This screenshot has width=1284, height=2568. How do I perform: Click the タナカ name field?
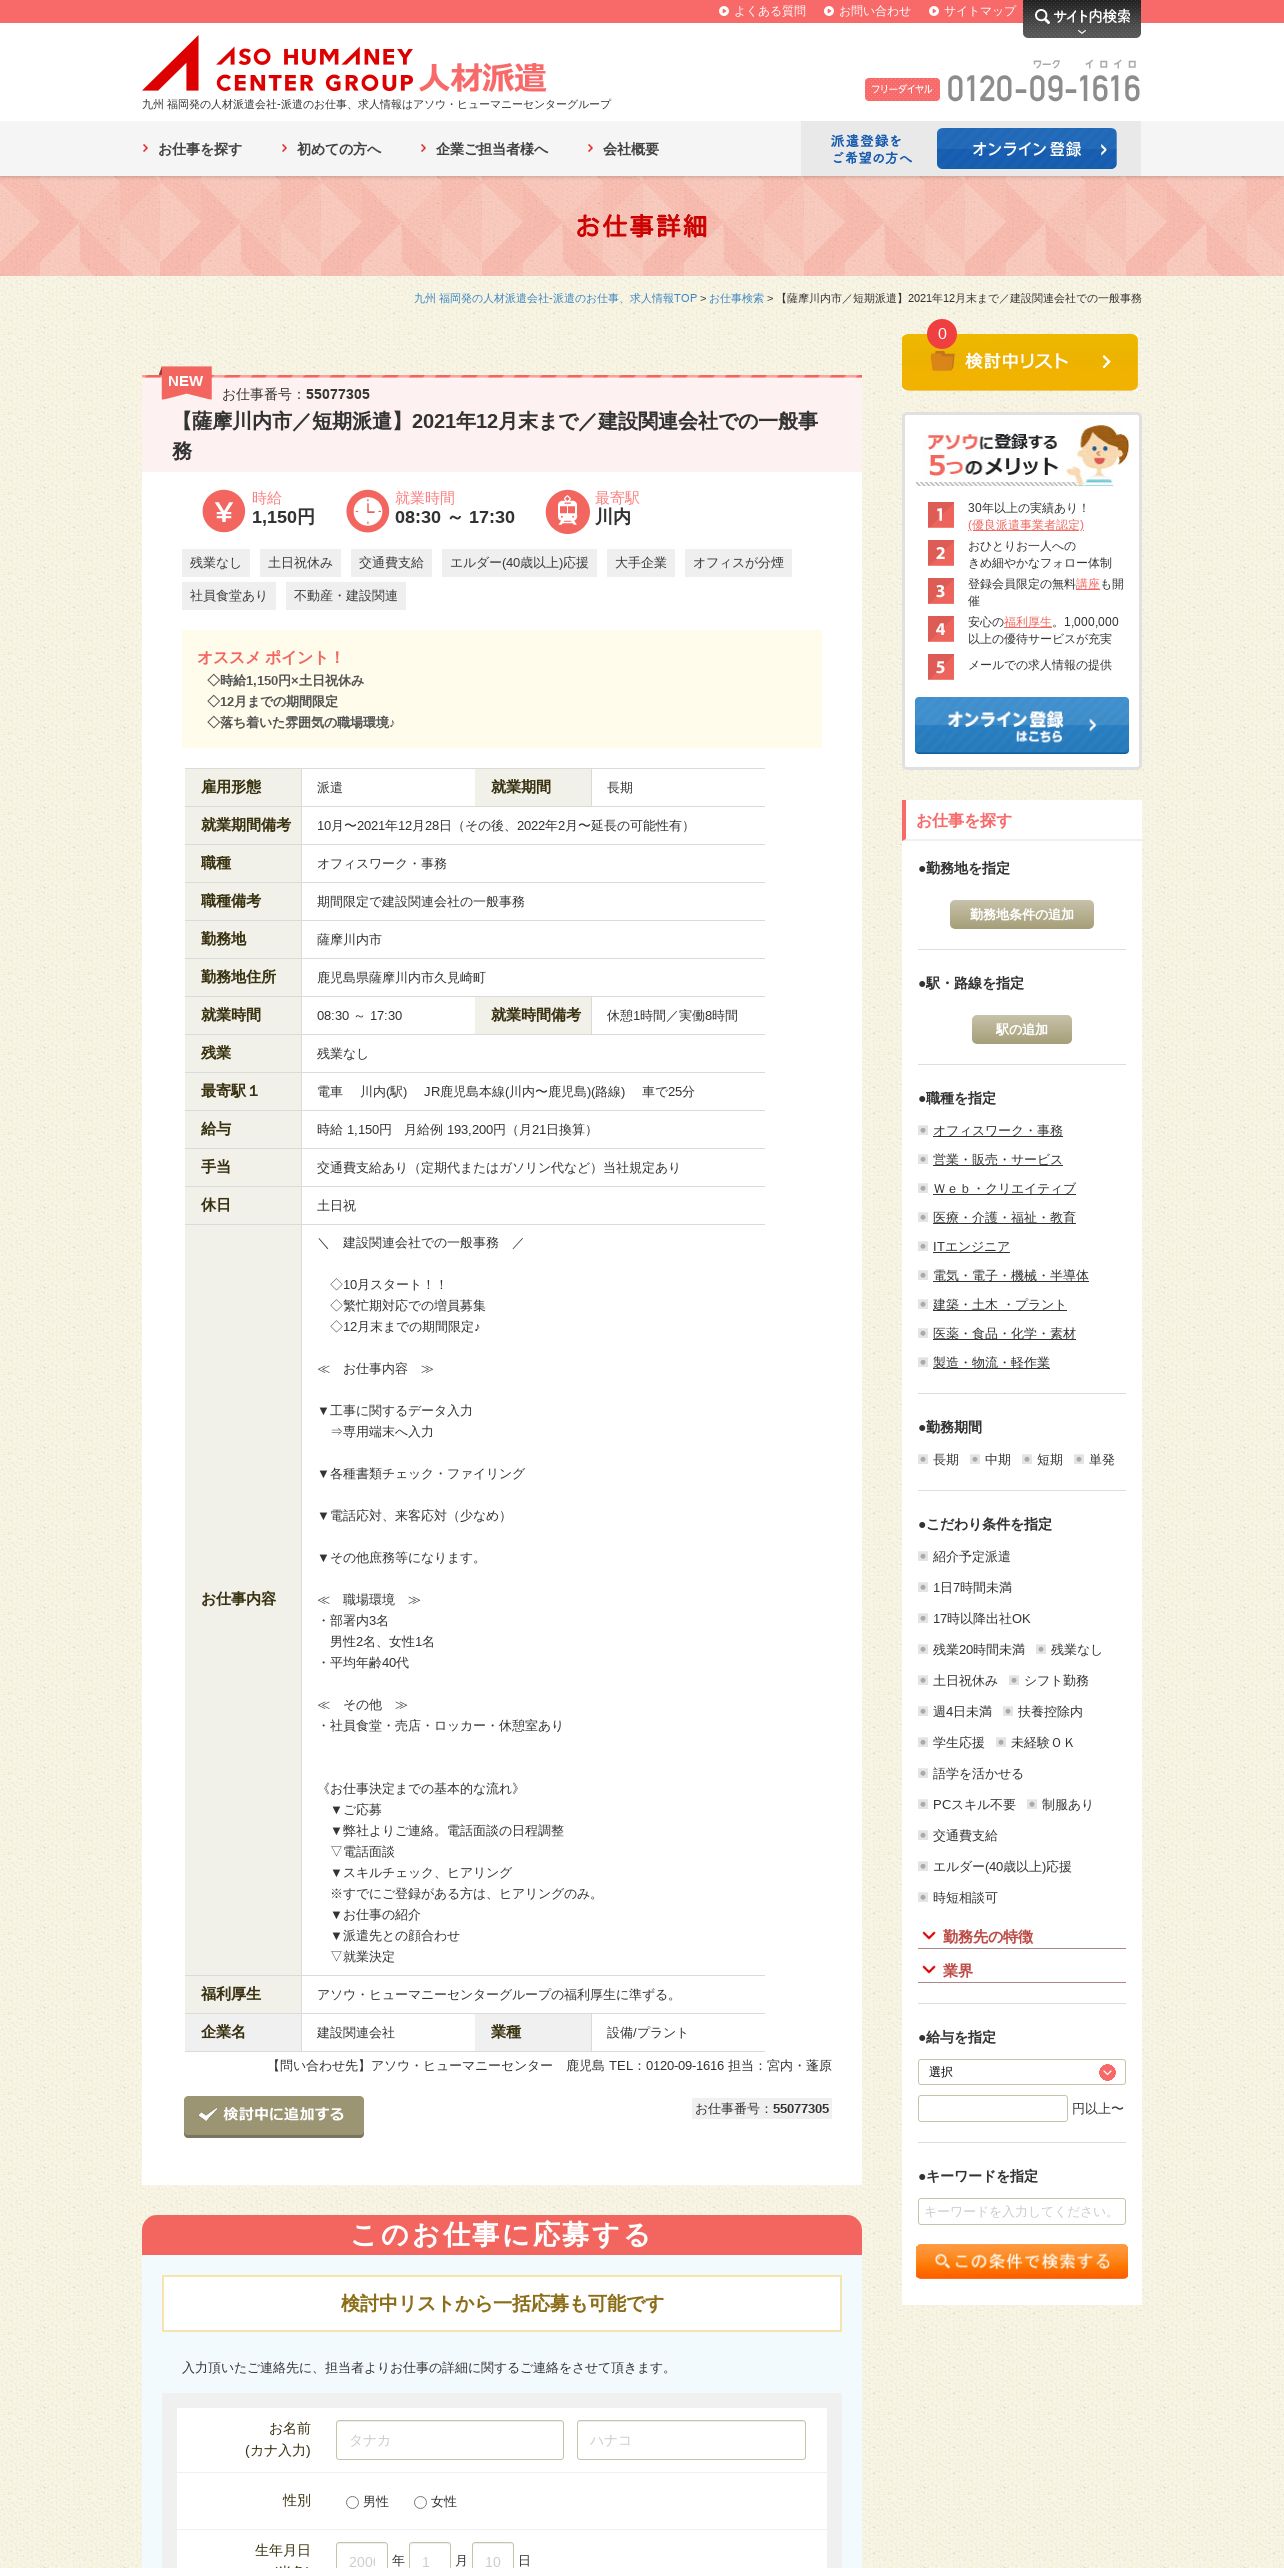pyautogui.click(x=450, y=2440)
